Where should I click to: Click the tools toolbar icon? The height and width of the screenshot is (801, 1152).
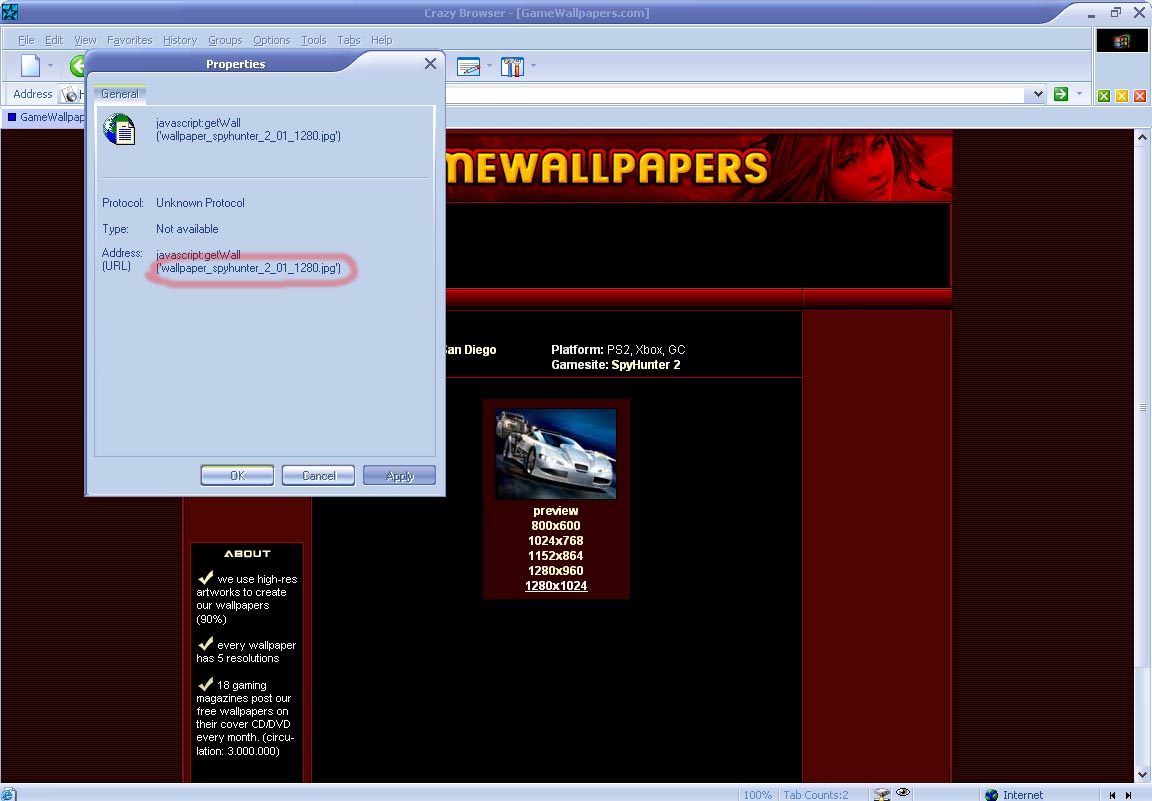coord(512,67)
